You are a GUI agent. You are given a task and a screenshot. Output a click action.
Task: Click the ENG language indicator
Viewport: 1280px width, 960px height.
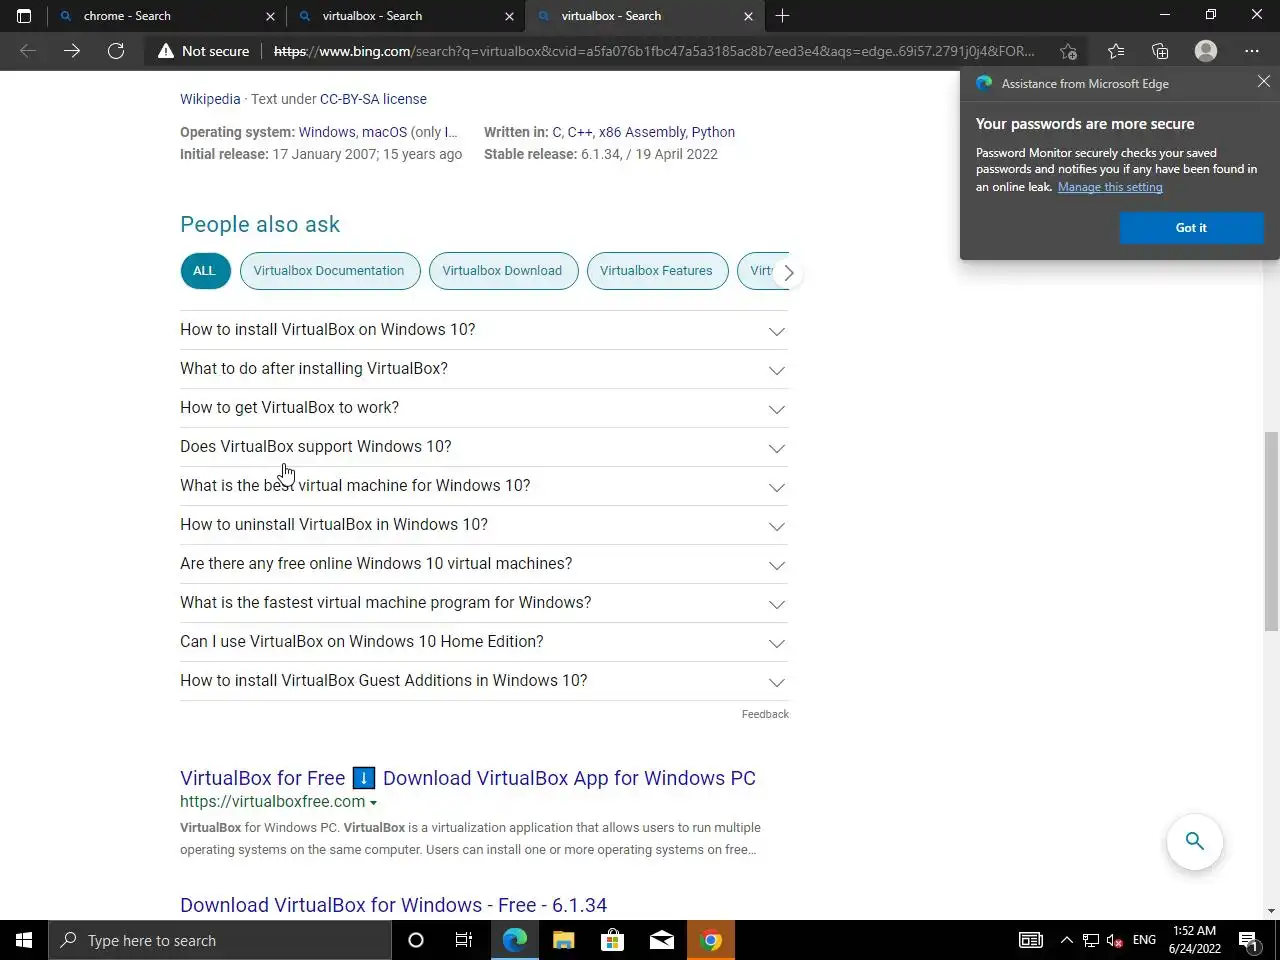point(1144,940)
